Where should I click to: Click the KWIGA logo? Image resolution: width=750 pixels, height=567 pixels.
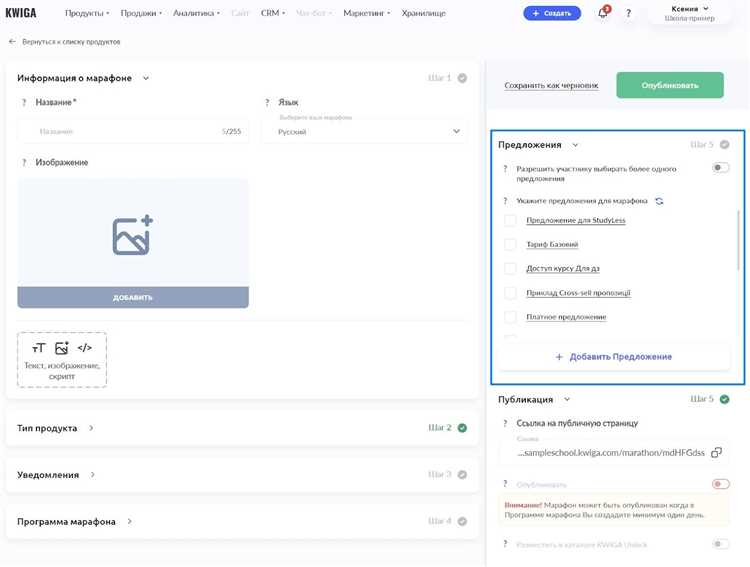click(21, 13)
